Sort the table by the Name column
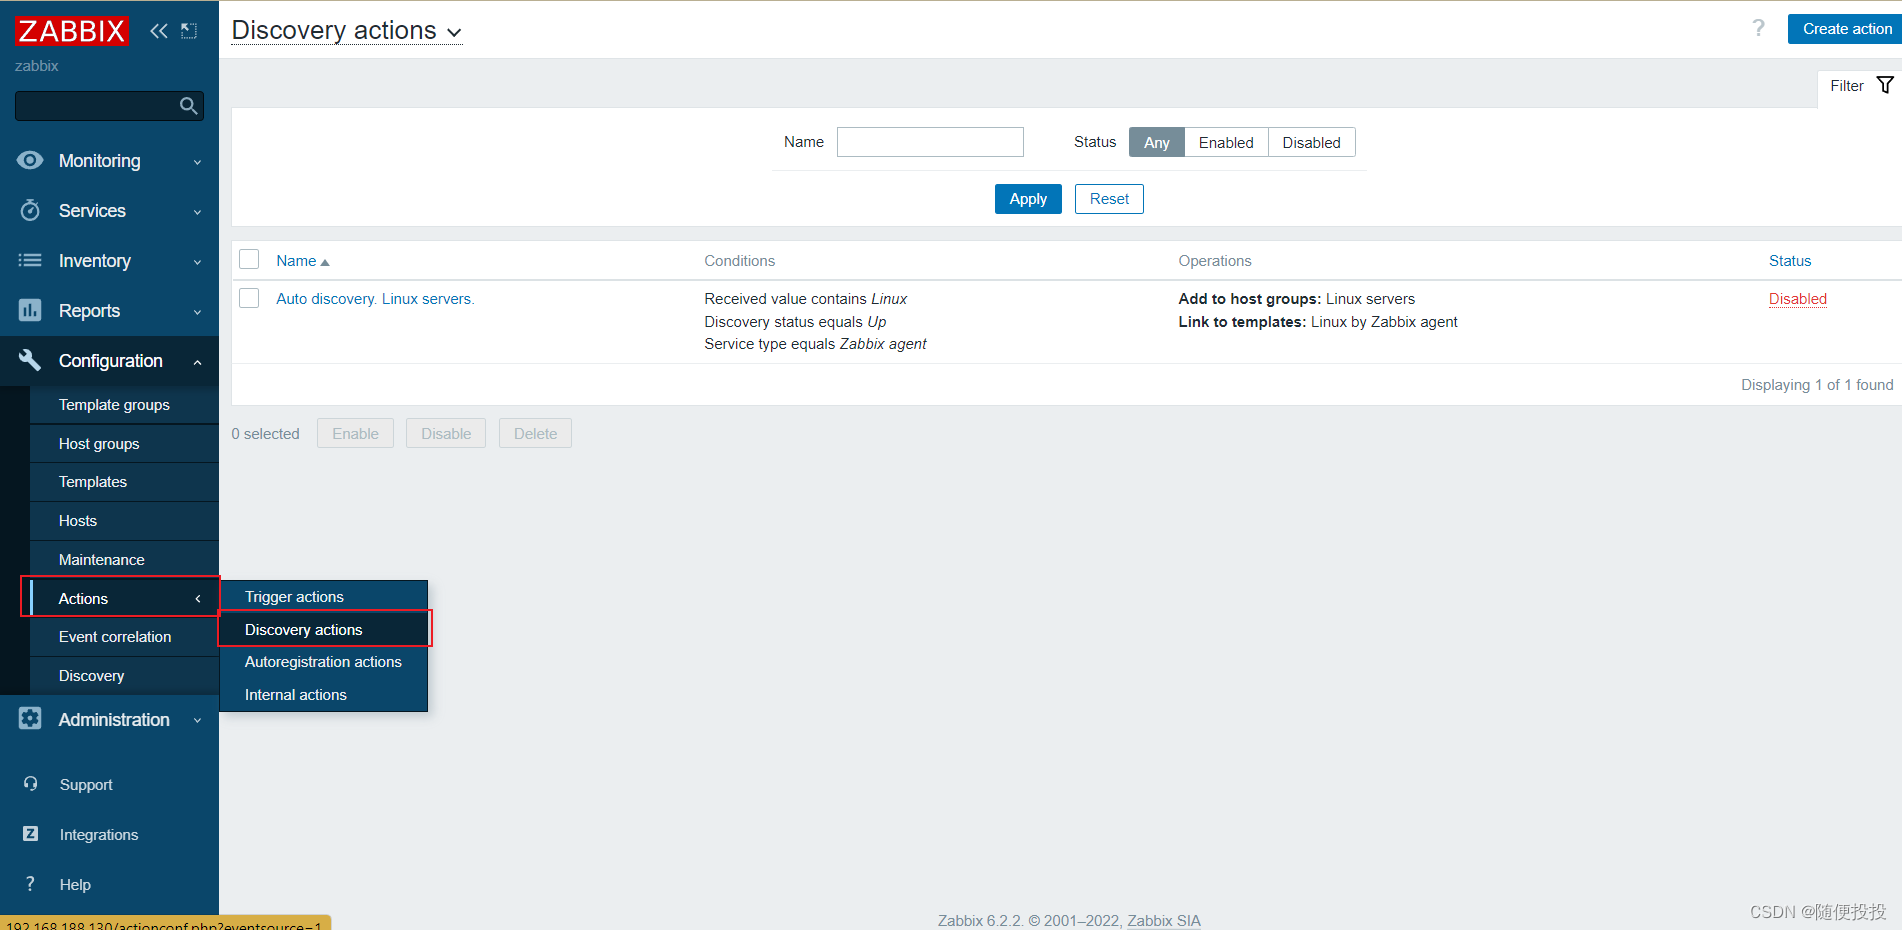The image size is (1902, 930). 302,261
